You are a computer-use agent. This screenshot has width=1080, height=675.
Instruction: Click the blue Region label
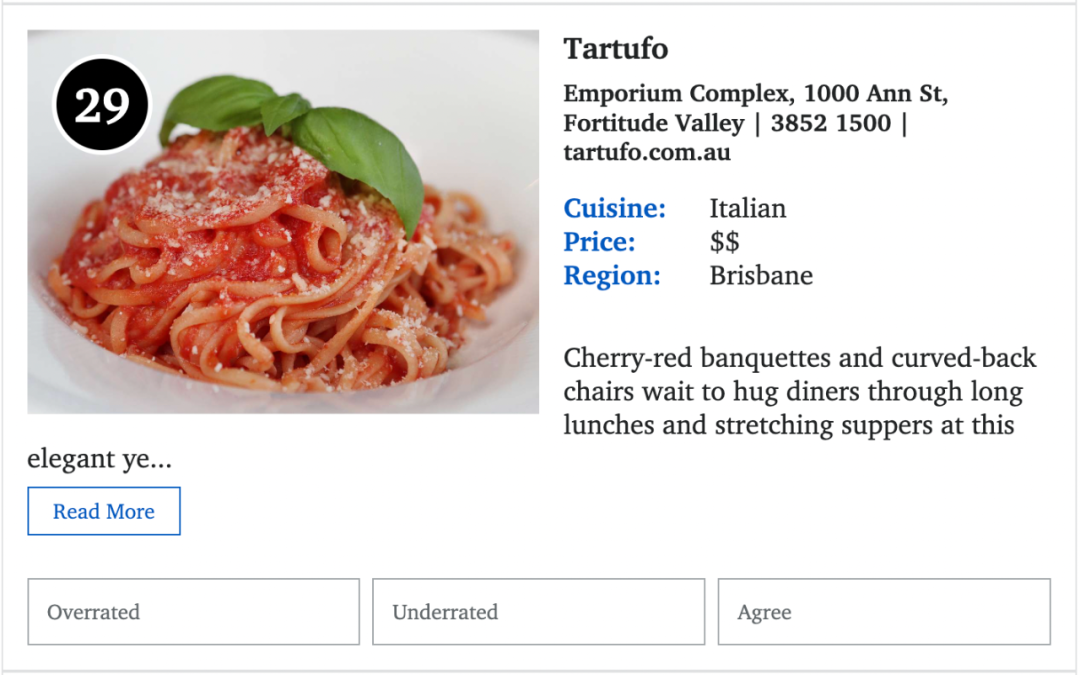pyautogui.click(x=612, y=276)
